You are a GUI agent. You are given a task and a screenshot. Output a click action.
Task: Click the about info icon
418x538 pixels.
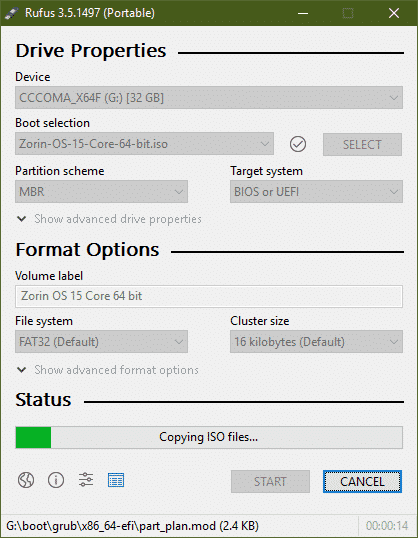(56, 480)
